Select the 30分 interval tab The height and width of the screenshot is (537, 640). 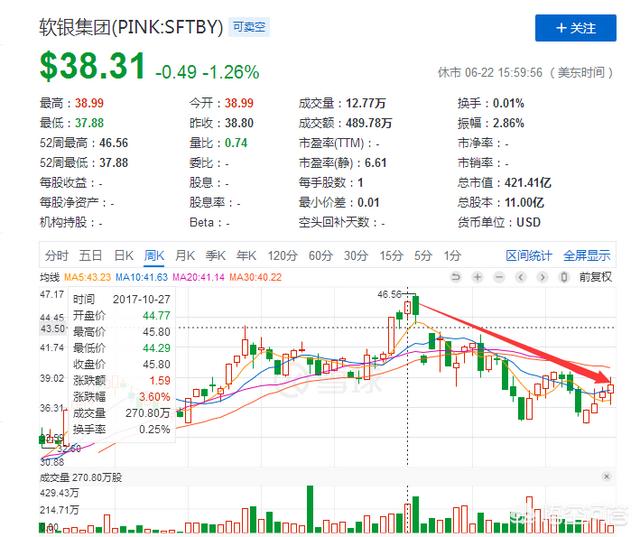point(356,256)
